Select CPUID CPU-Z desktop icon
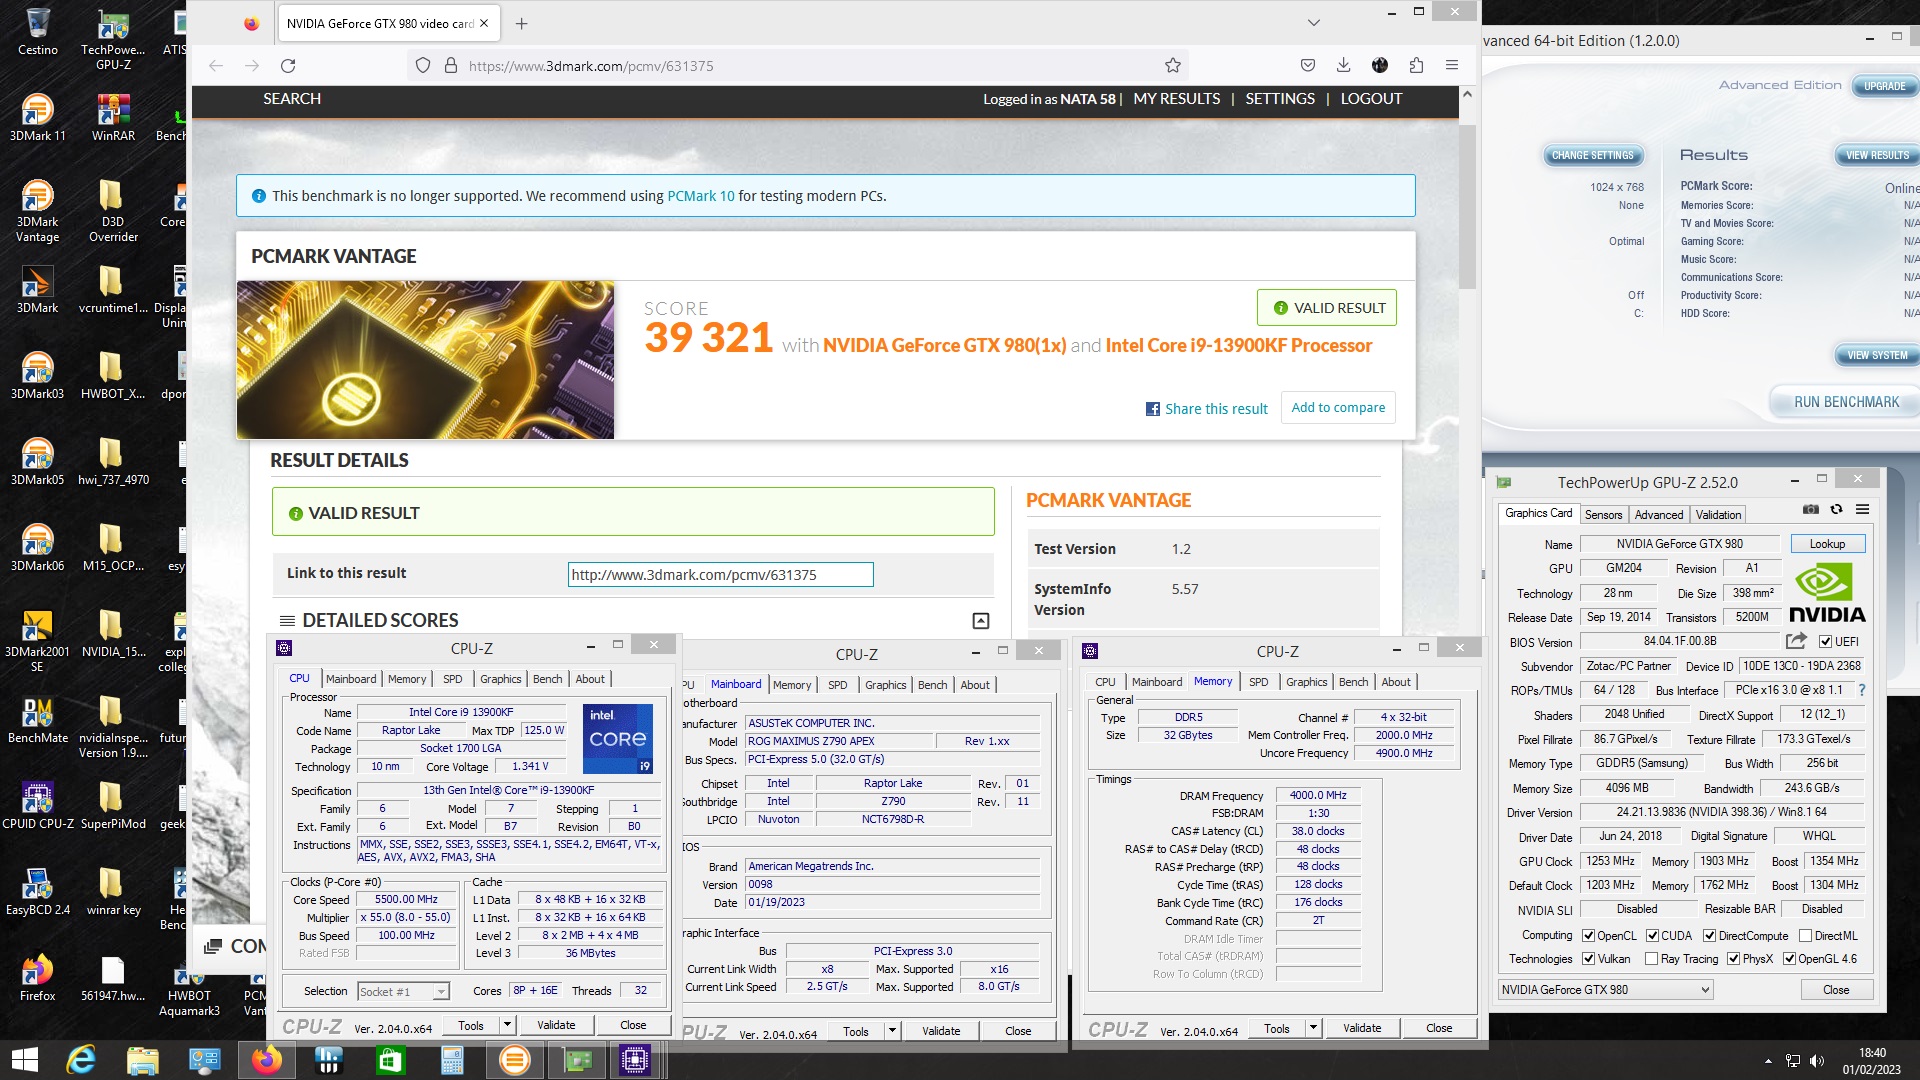This screenshot has width=1920, height=1080. (38, 806)
